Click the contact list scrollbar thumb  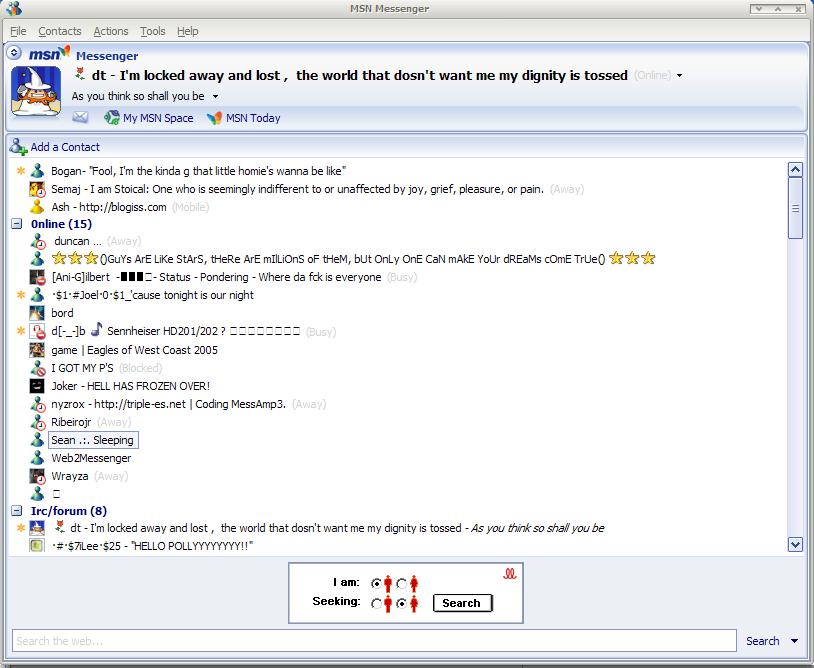click(x=795, y=209)
